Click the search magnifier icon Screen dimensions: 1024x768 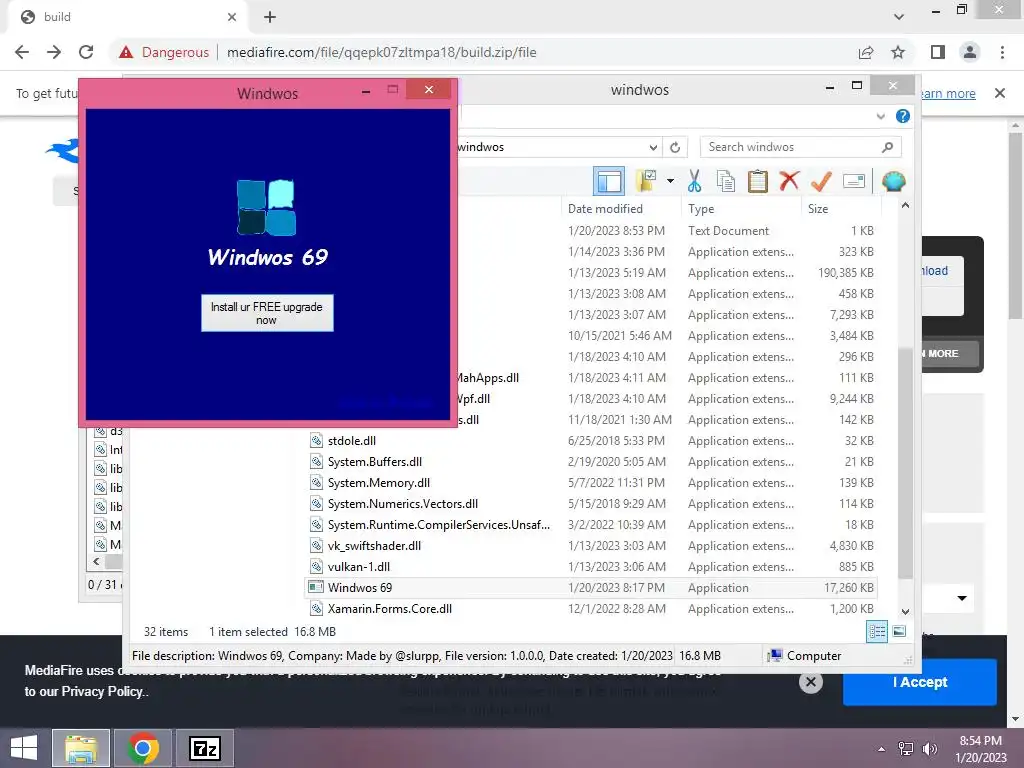click(887, 147)
